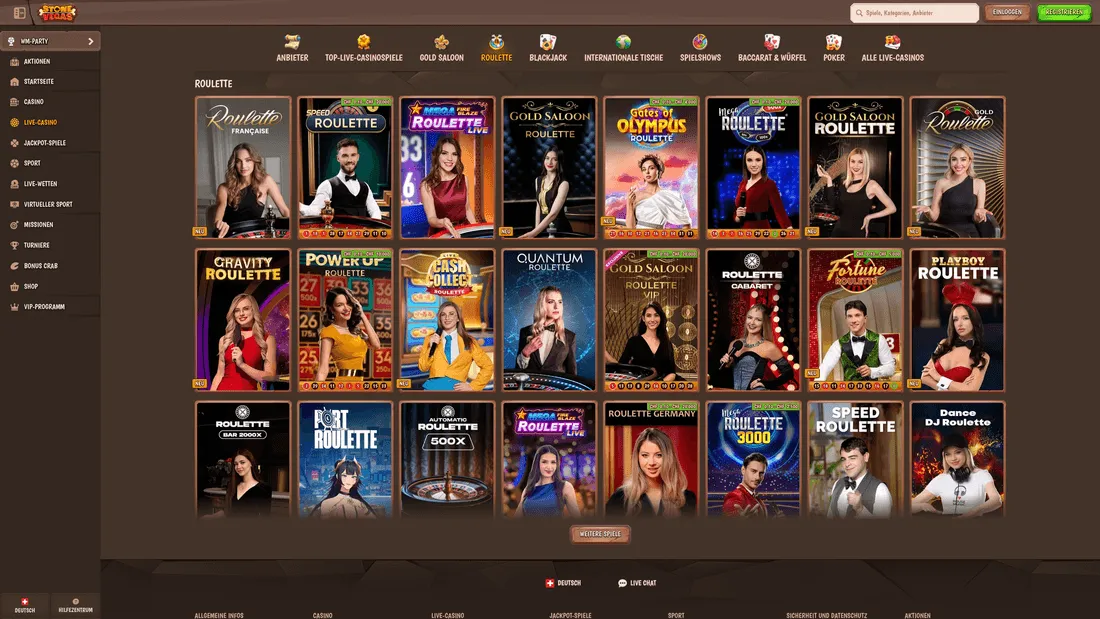Click the Jackpot-Spiele sidebar icon
1100x619 pixels.
coord(14,143)
